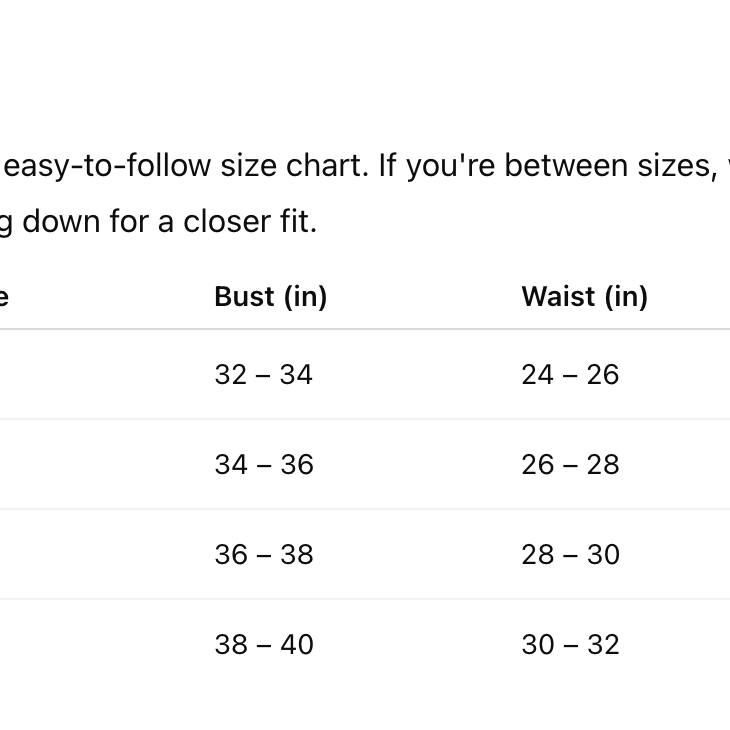
Task: Select the 34 – 36 bust cell
Action: (x=264, y=465)
